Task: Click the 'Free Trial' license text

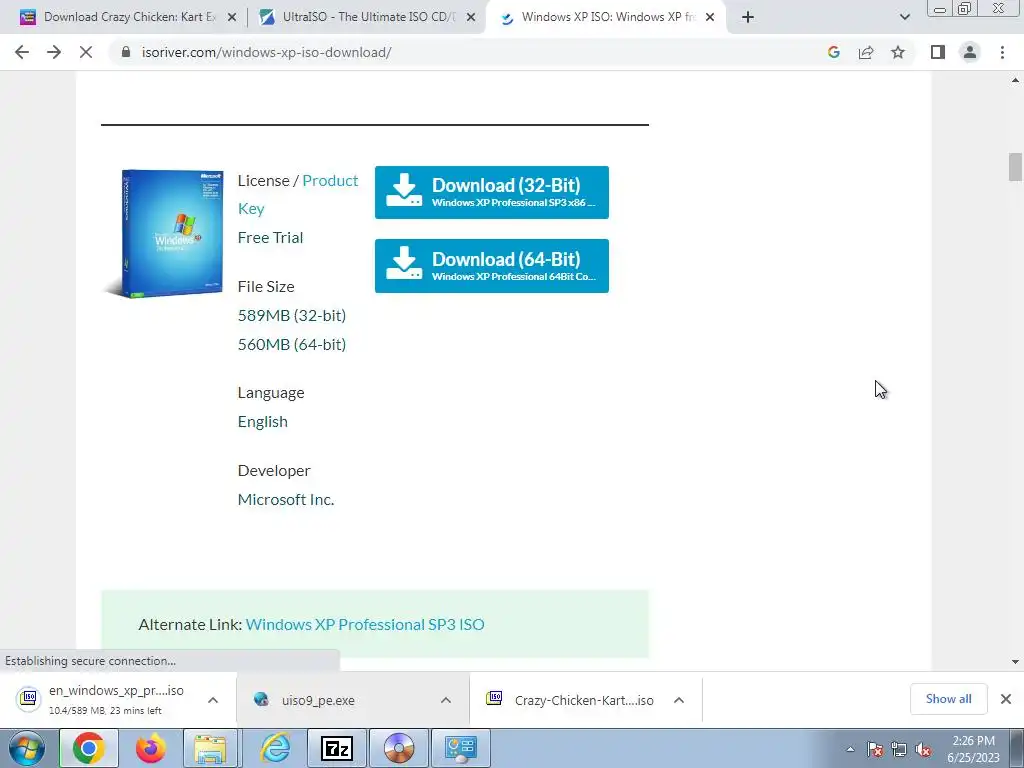Action: coord(270,238)
